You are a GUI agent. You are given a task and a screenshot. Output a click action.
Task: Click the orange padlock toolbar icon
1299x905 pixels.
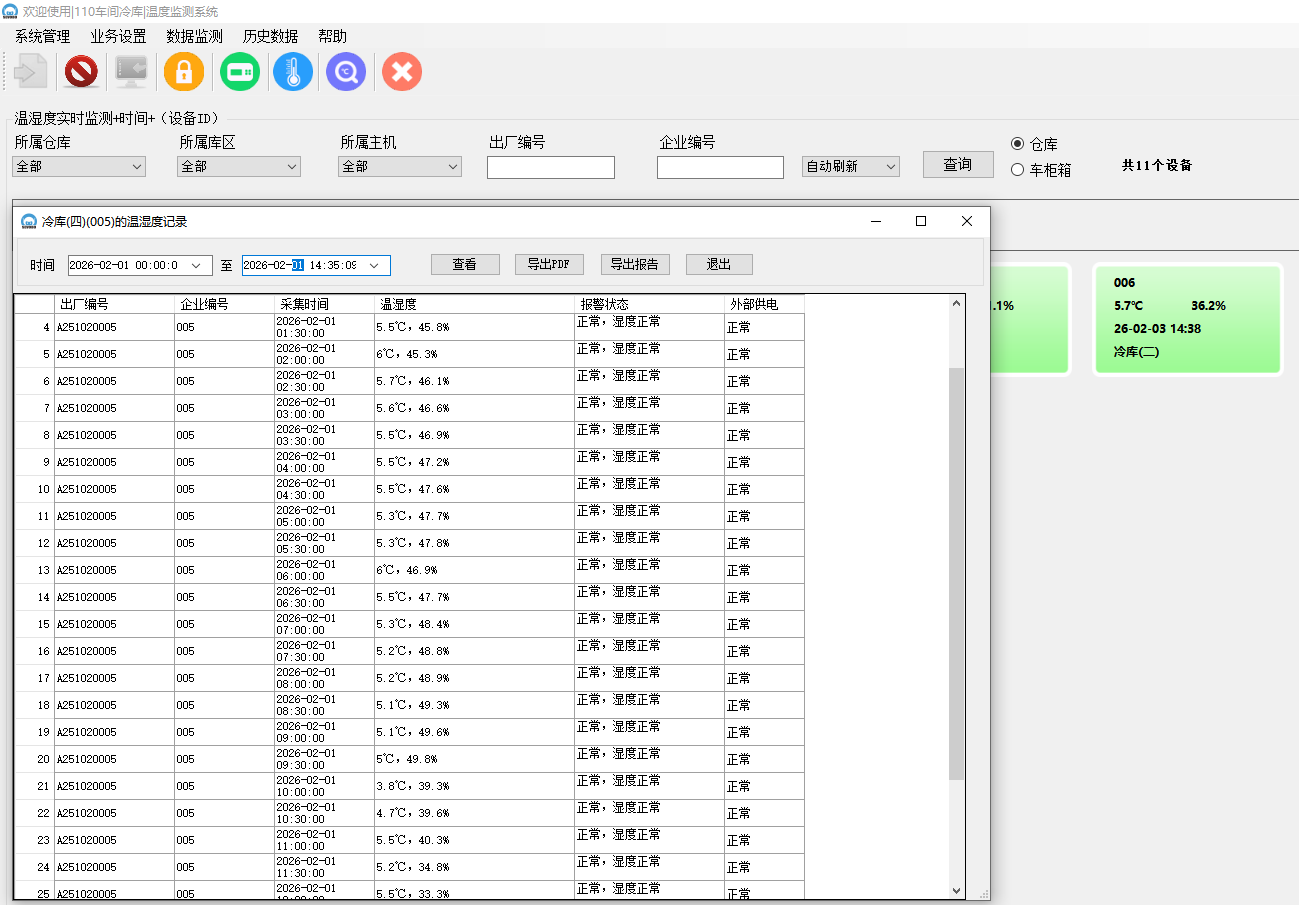184,72
